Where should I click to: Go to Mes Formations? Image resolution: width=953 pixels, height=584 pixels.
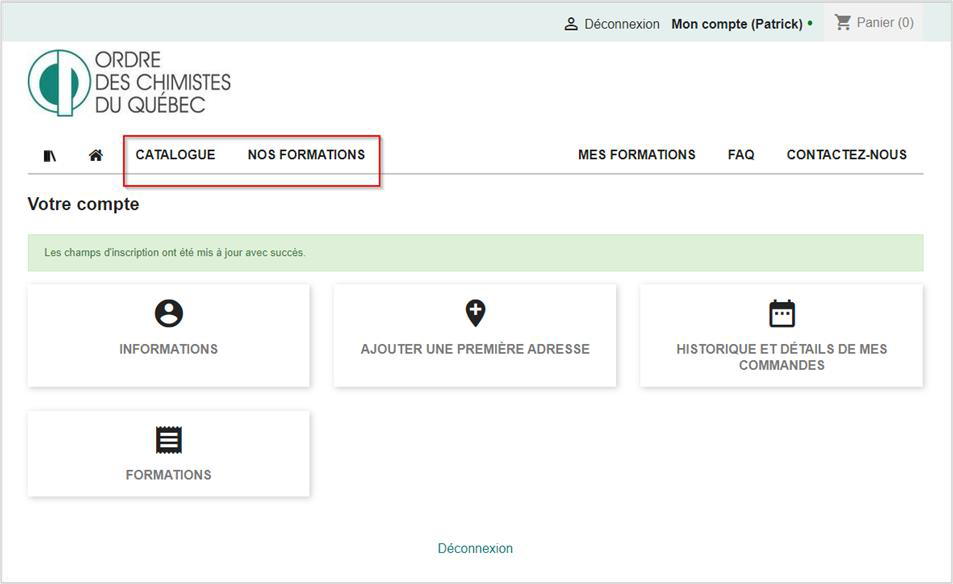(x=636, y=155)
